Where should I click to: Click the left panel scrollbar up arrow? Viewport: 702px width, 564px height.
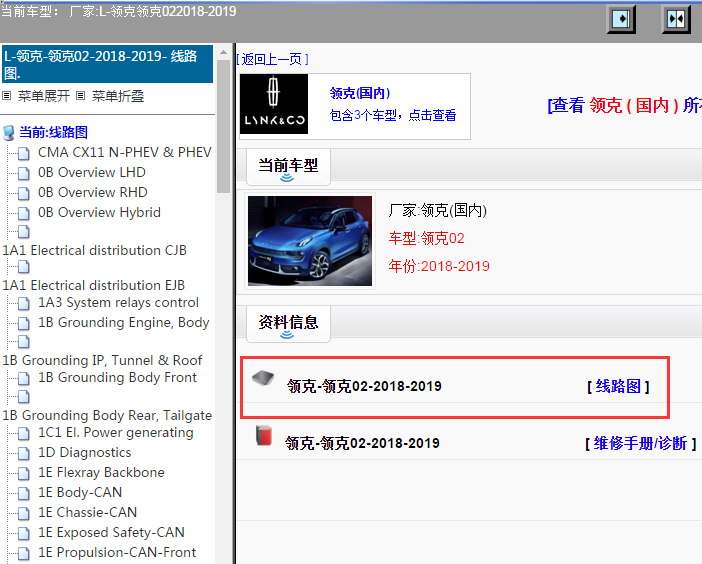[x=223, y=52]
